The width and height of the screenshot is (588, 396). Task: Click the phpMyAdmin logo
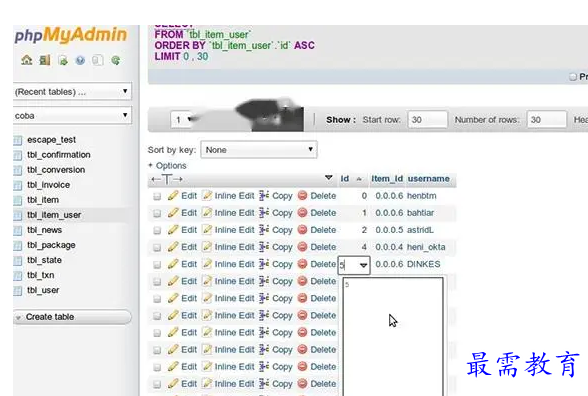point(71,34)
